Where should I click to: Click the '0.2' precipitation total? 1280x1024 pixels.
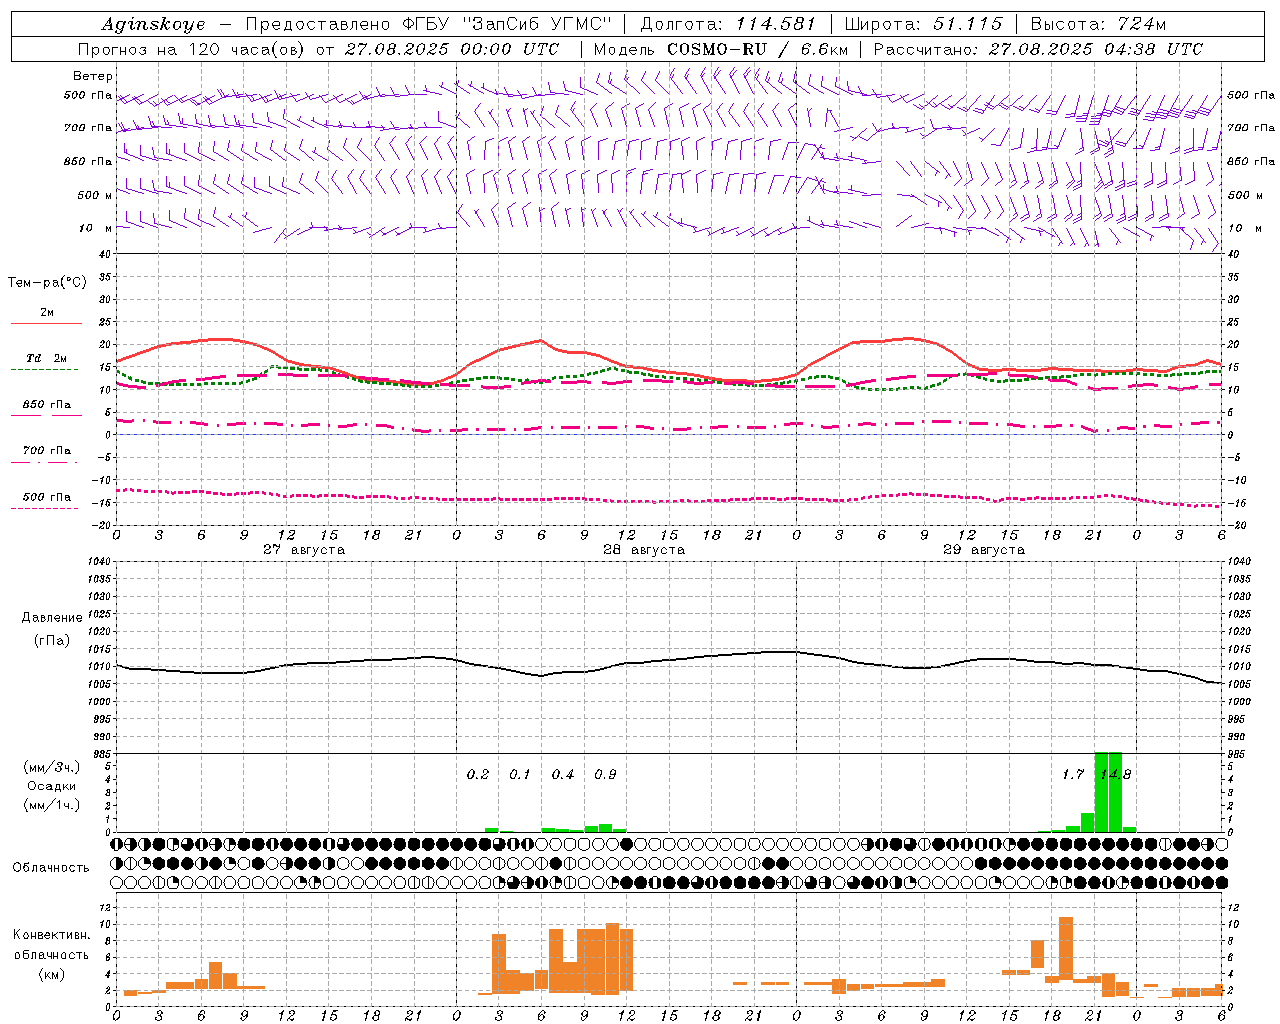478,775
